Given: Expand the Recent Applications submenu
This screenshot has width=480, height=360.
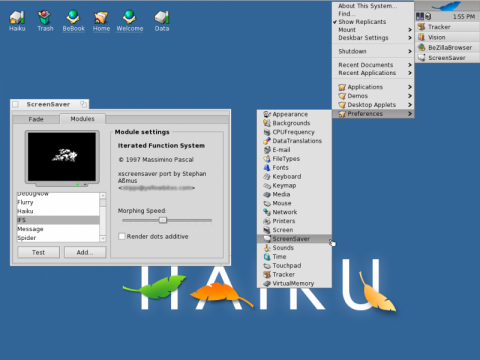Looking at the screenshot, I should pos(373,73).
